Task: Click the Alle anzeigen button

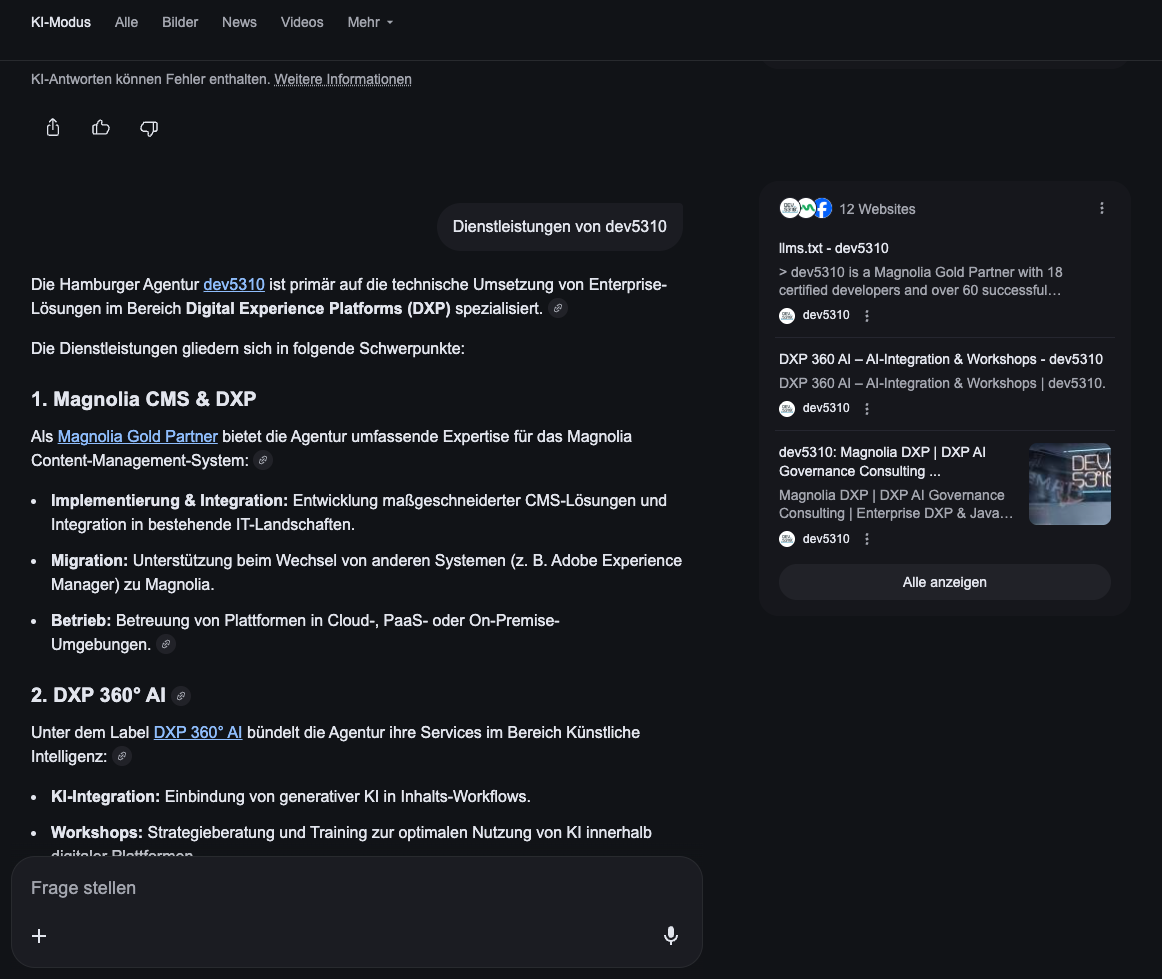Action: [x=944, y=582]
